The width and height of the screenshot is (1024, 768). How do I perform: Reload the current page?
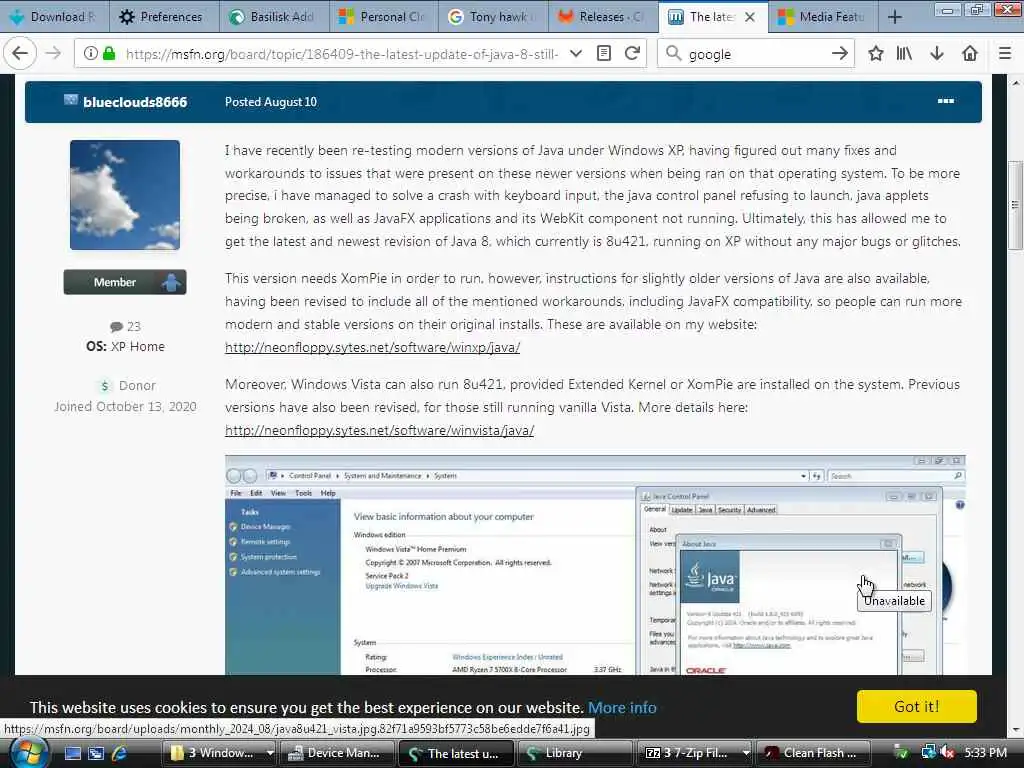click(632, 54)
